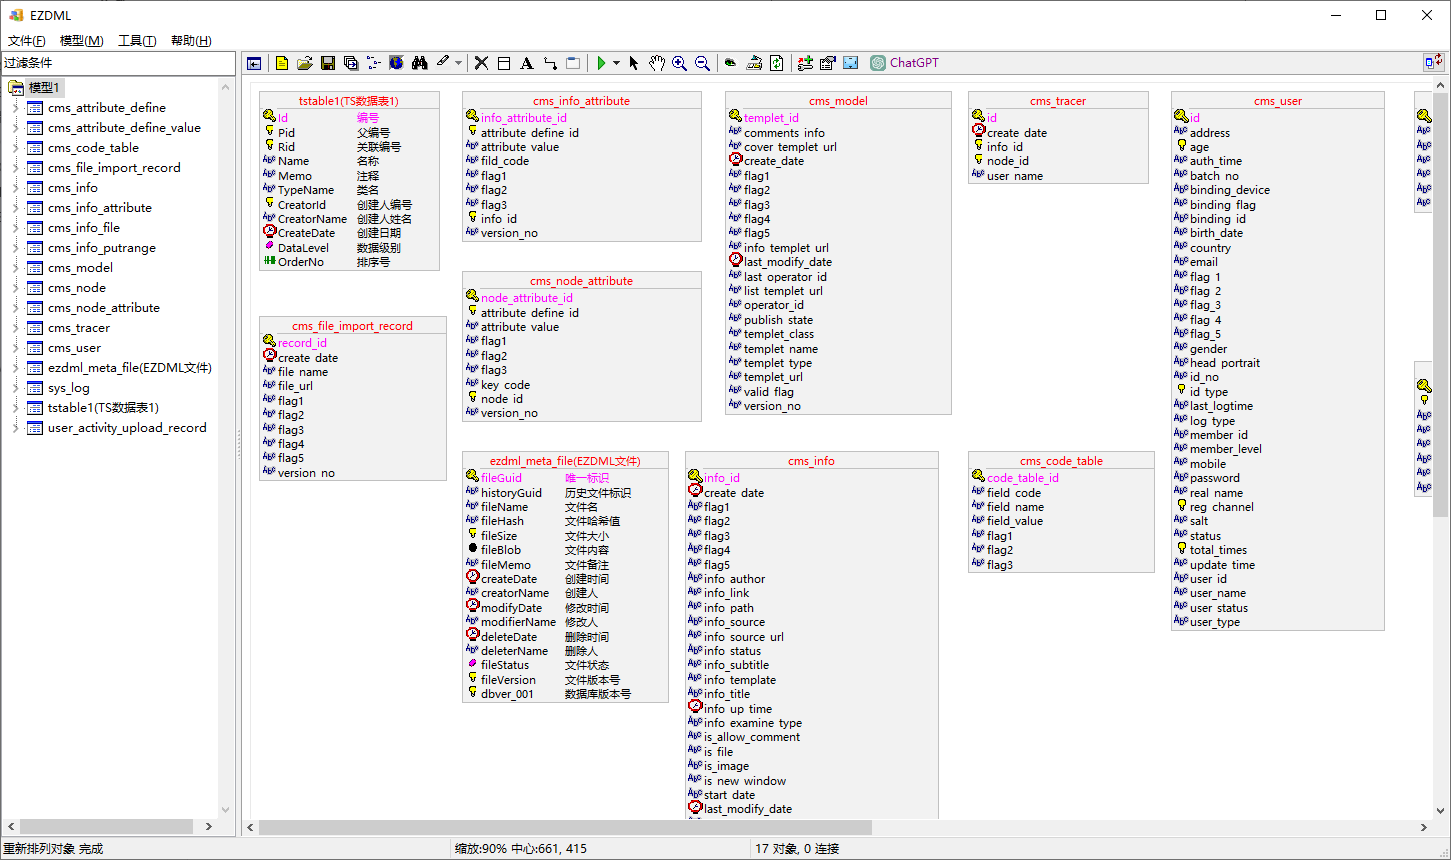This screenshot has height=860, width=1451.
Task: Click the cms_tracer table header in diagram
Action: 1058,101
